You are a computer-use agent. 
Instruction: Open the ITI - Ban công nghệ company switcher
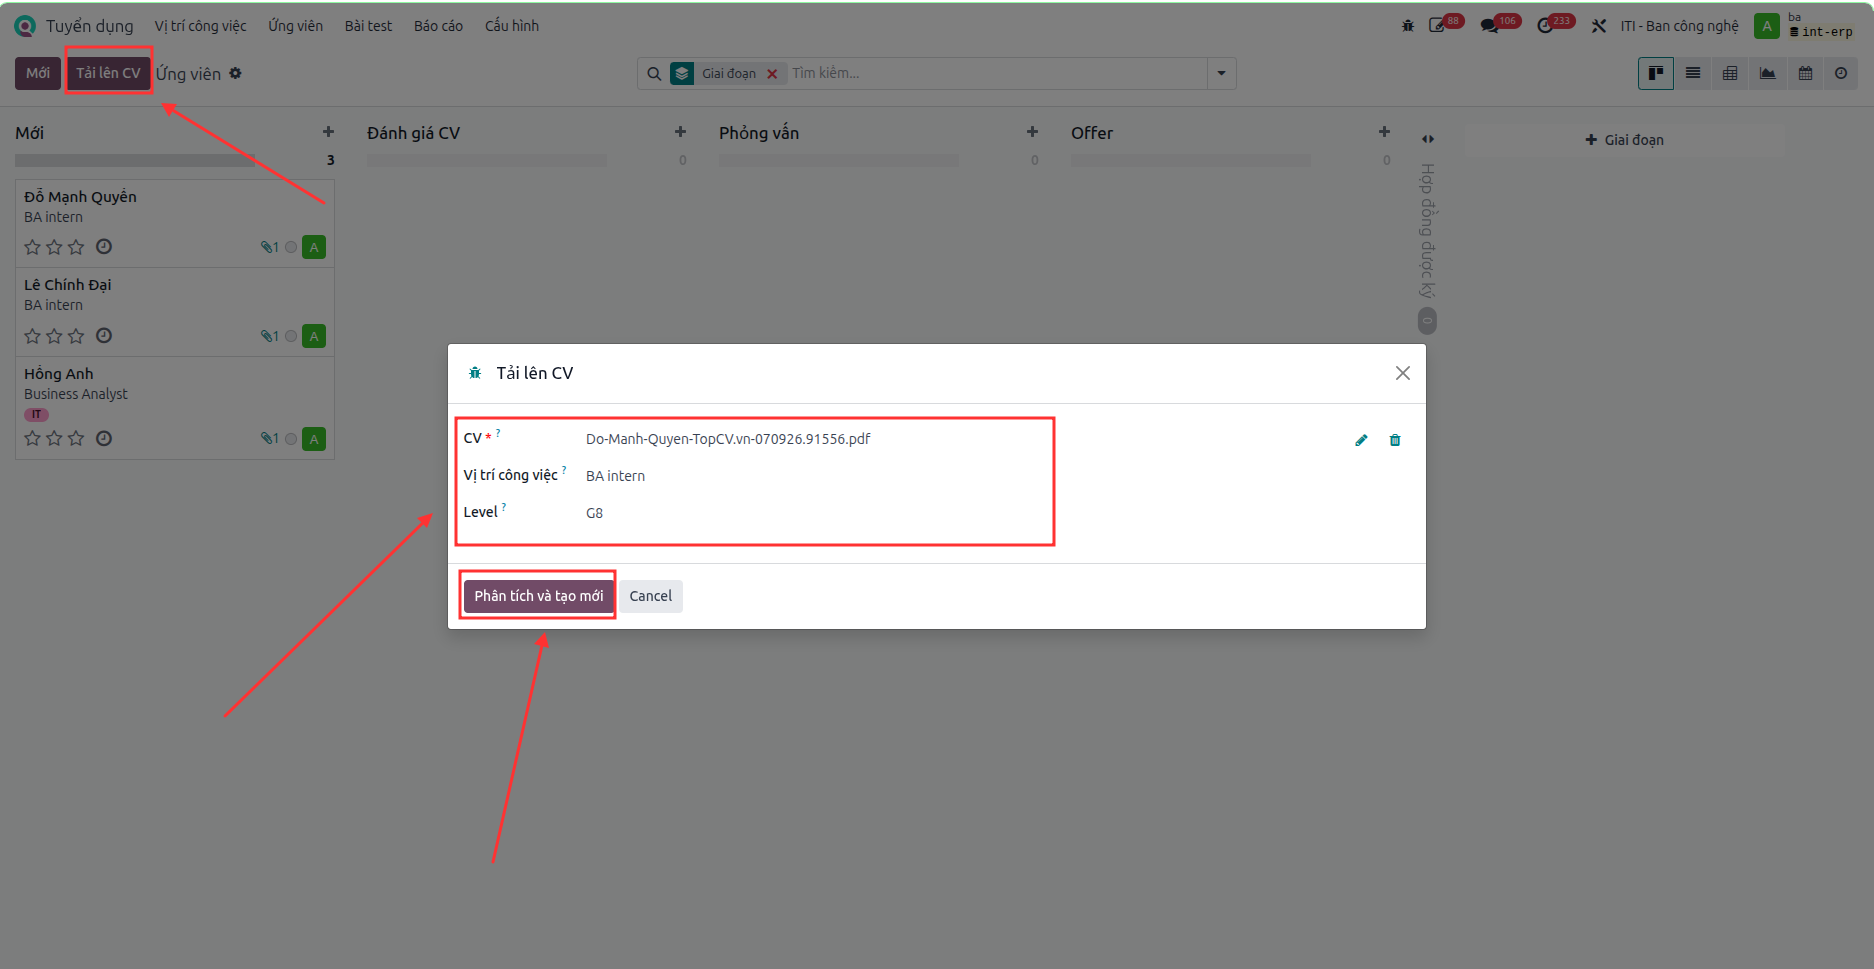(x=1679, y=26)
